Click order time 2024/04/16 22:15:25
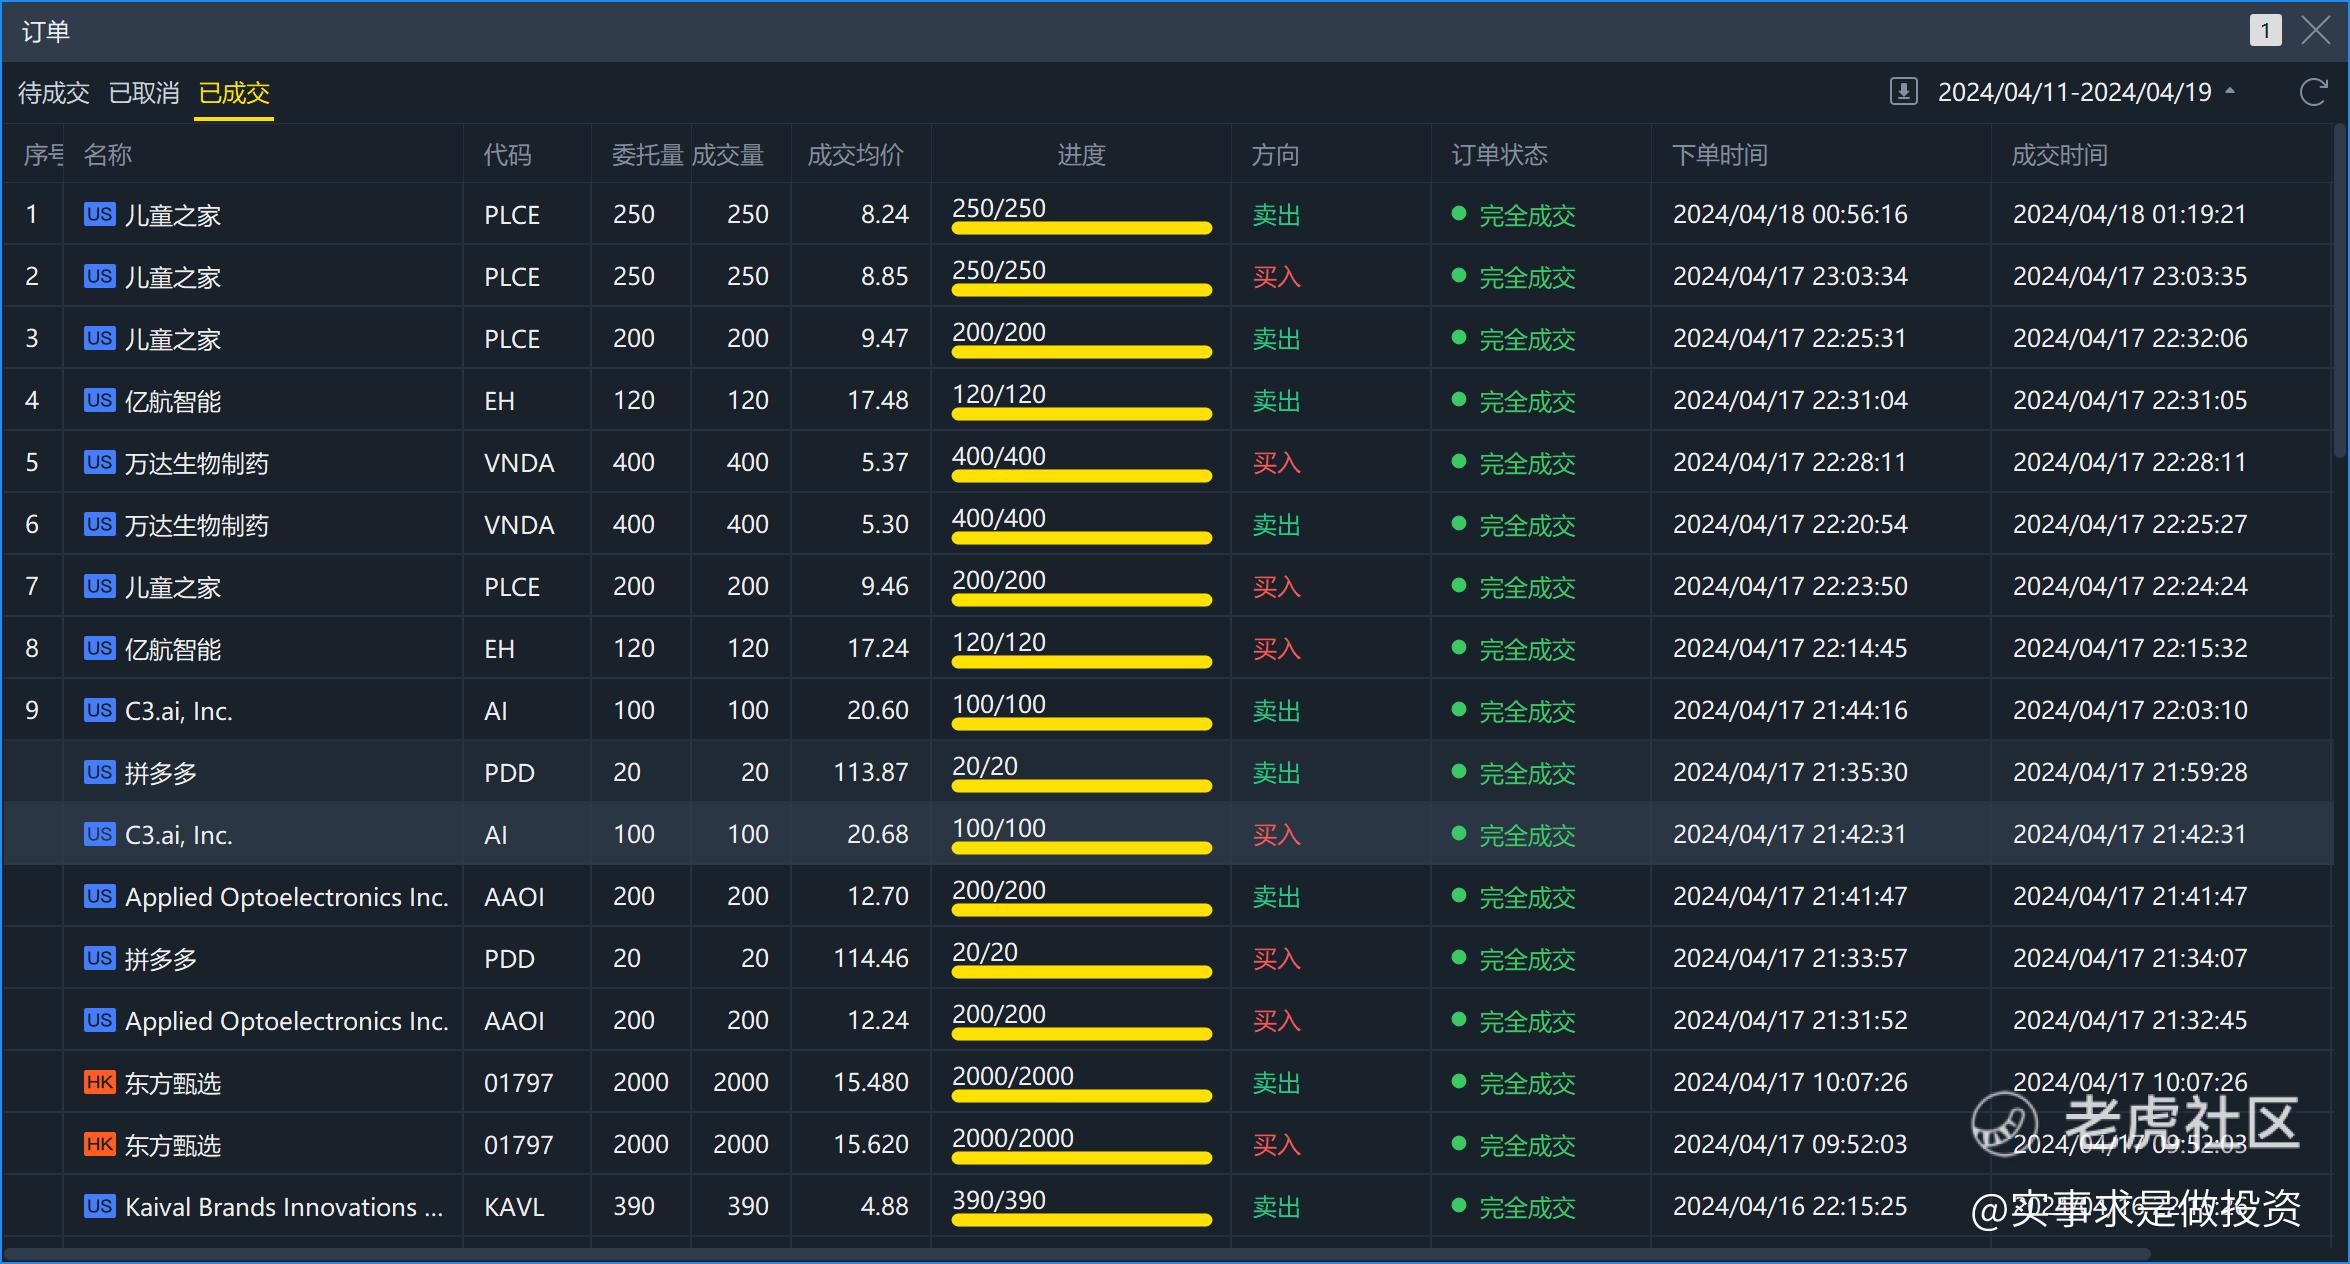The image size is (2350, 1264). [x=1790, y=1206]
